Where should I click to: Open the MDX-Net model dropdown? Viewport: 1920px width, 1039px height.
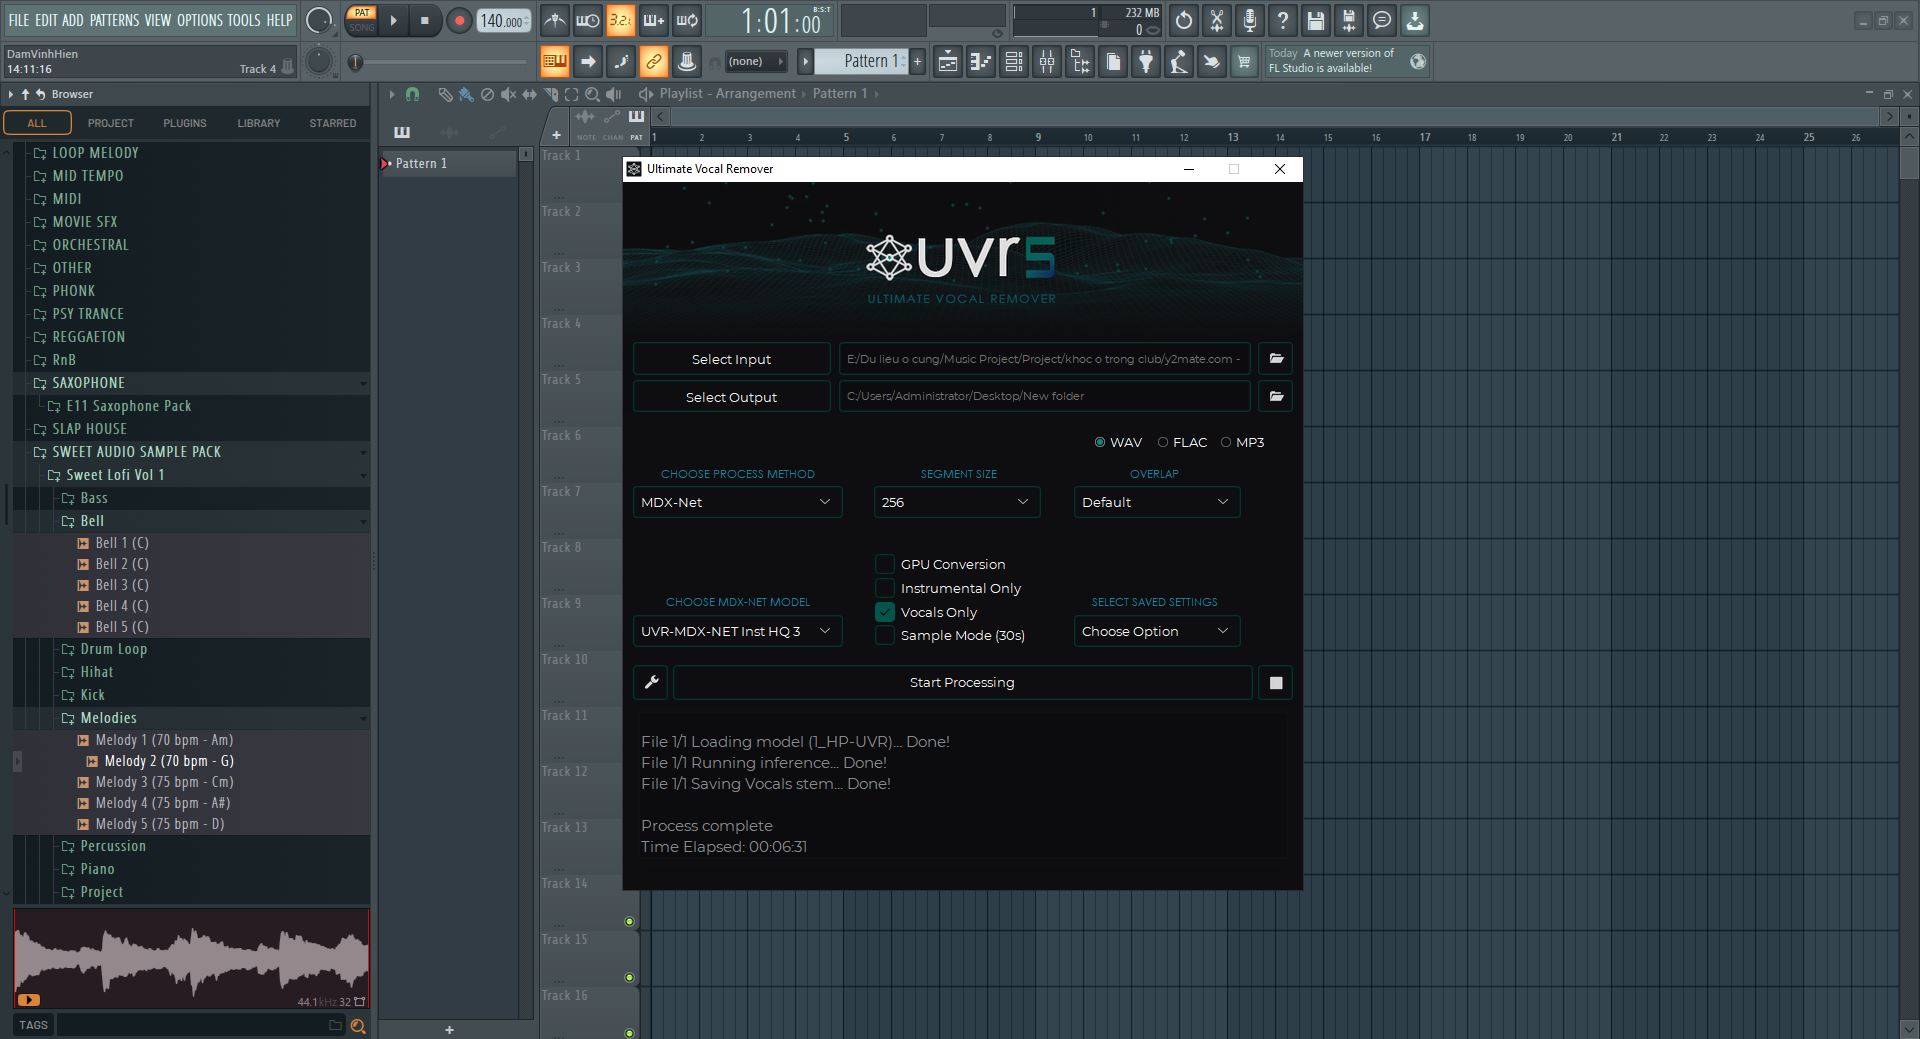pyautogui.click(x=737, y=631)
